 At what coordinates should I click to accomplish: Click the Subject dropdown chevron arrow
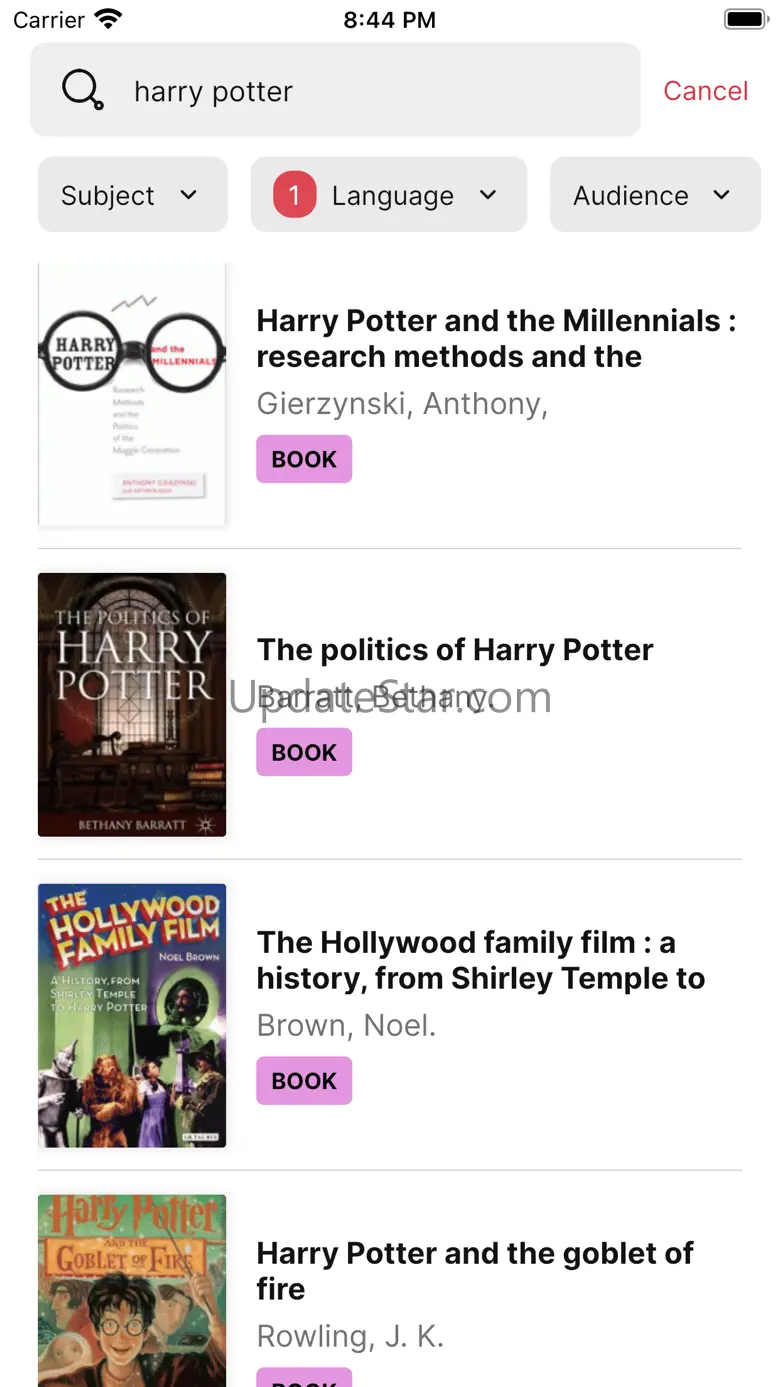189,195
